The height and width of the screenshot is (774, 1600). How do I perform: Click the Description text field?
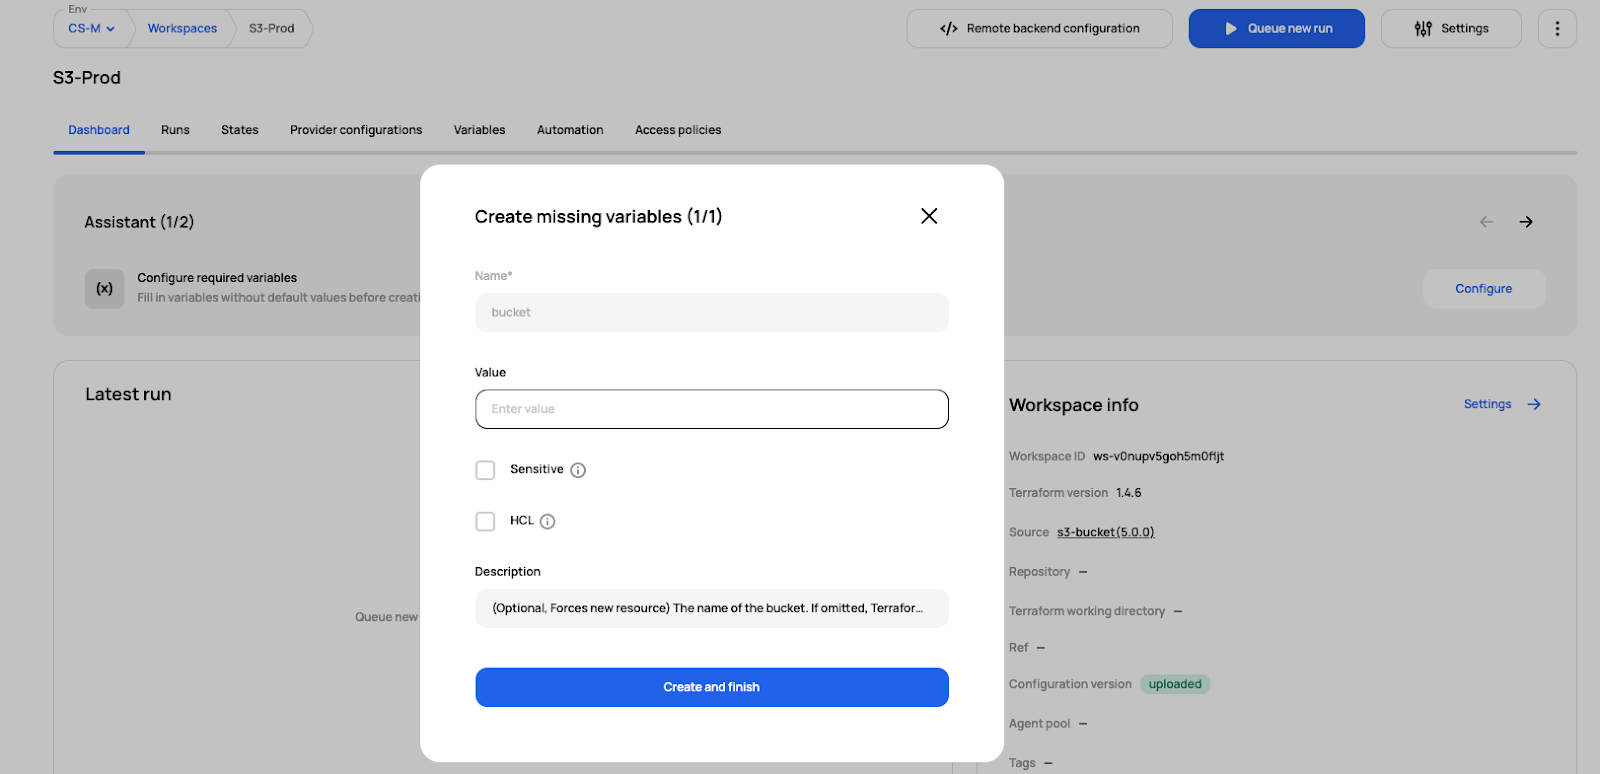click(x=712, y=608)
